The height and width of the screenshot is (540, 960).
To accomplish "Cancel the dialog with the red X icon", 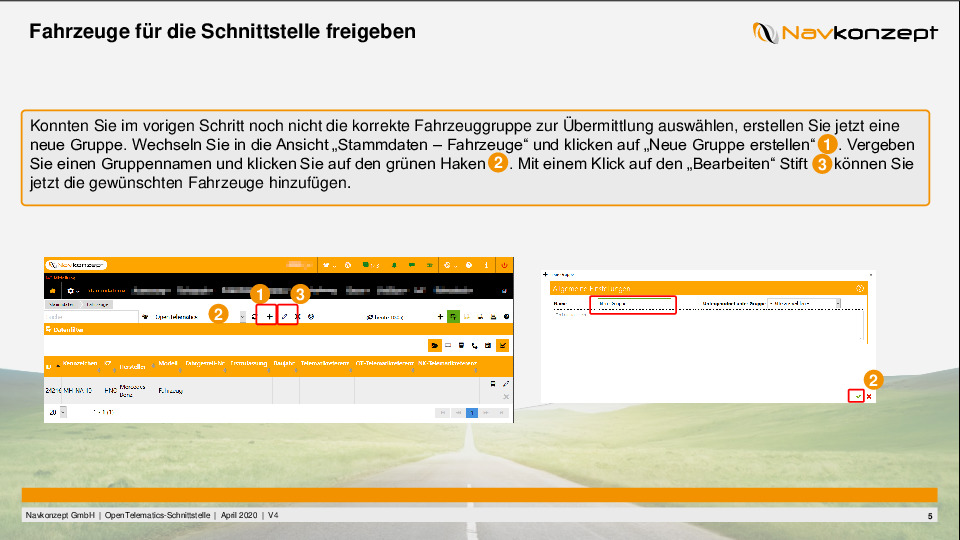I will pyautogui.click(x=869, y=397).
